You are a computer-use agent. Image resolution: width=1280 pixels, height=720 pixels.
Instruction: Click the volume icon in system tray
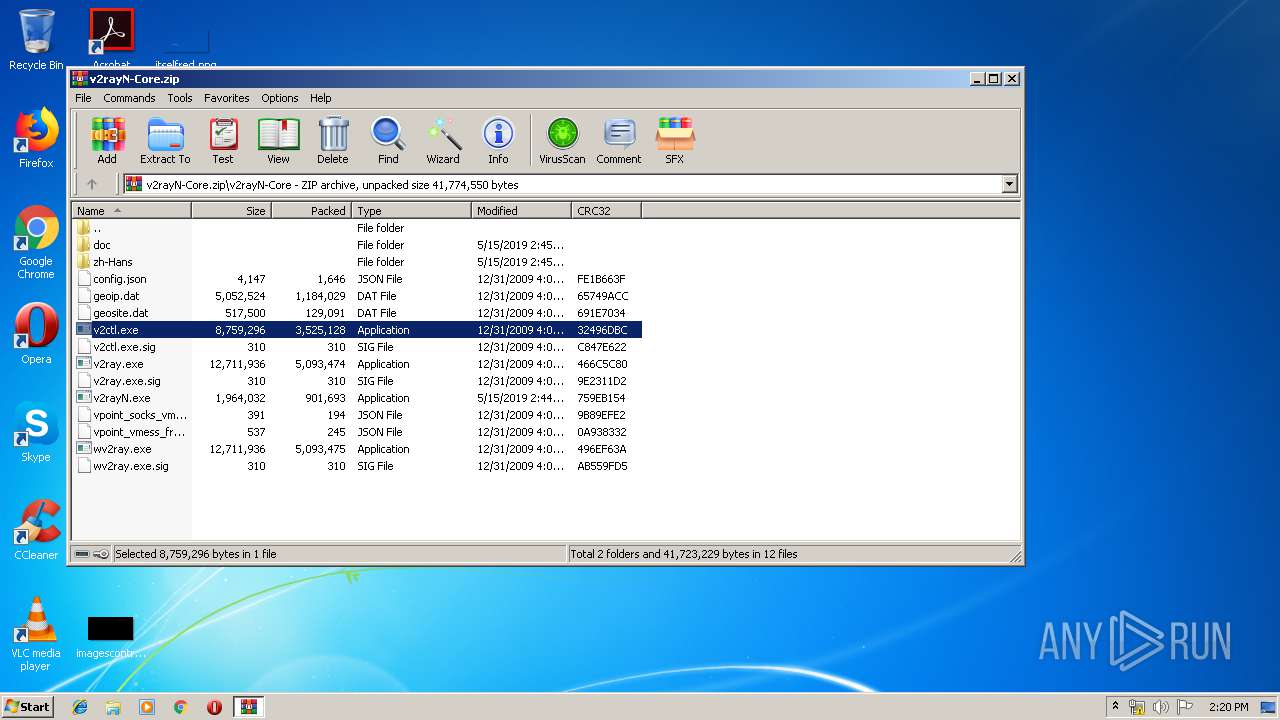tap(1160, 707)
